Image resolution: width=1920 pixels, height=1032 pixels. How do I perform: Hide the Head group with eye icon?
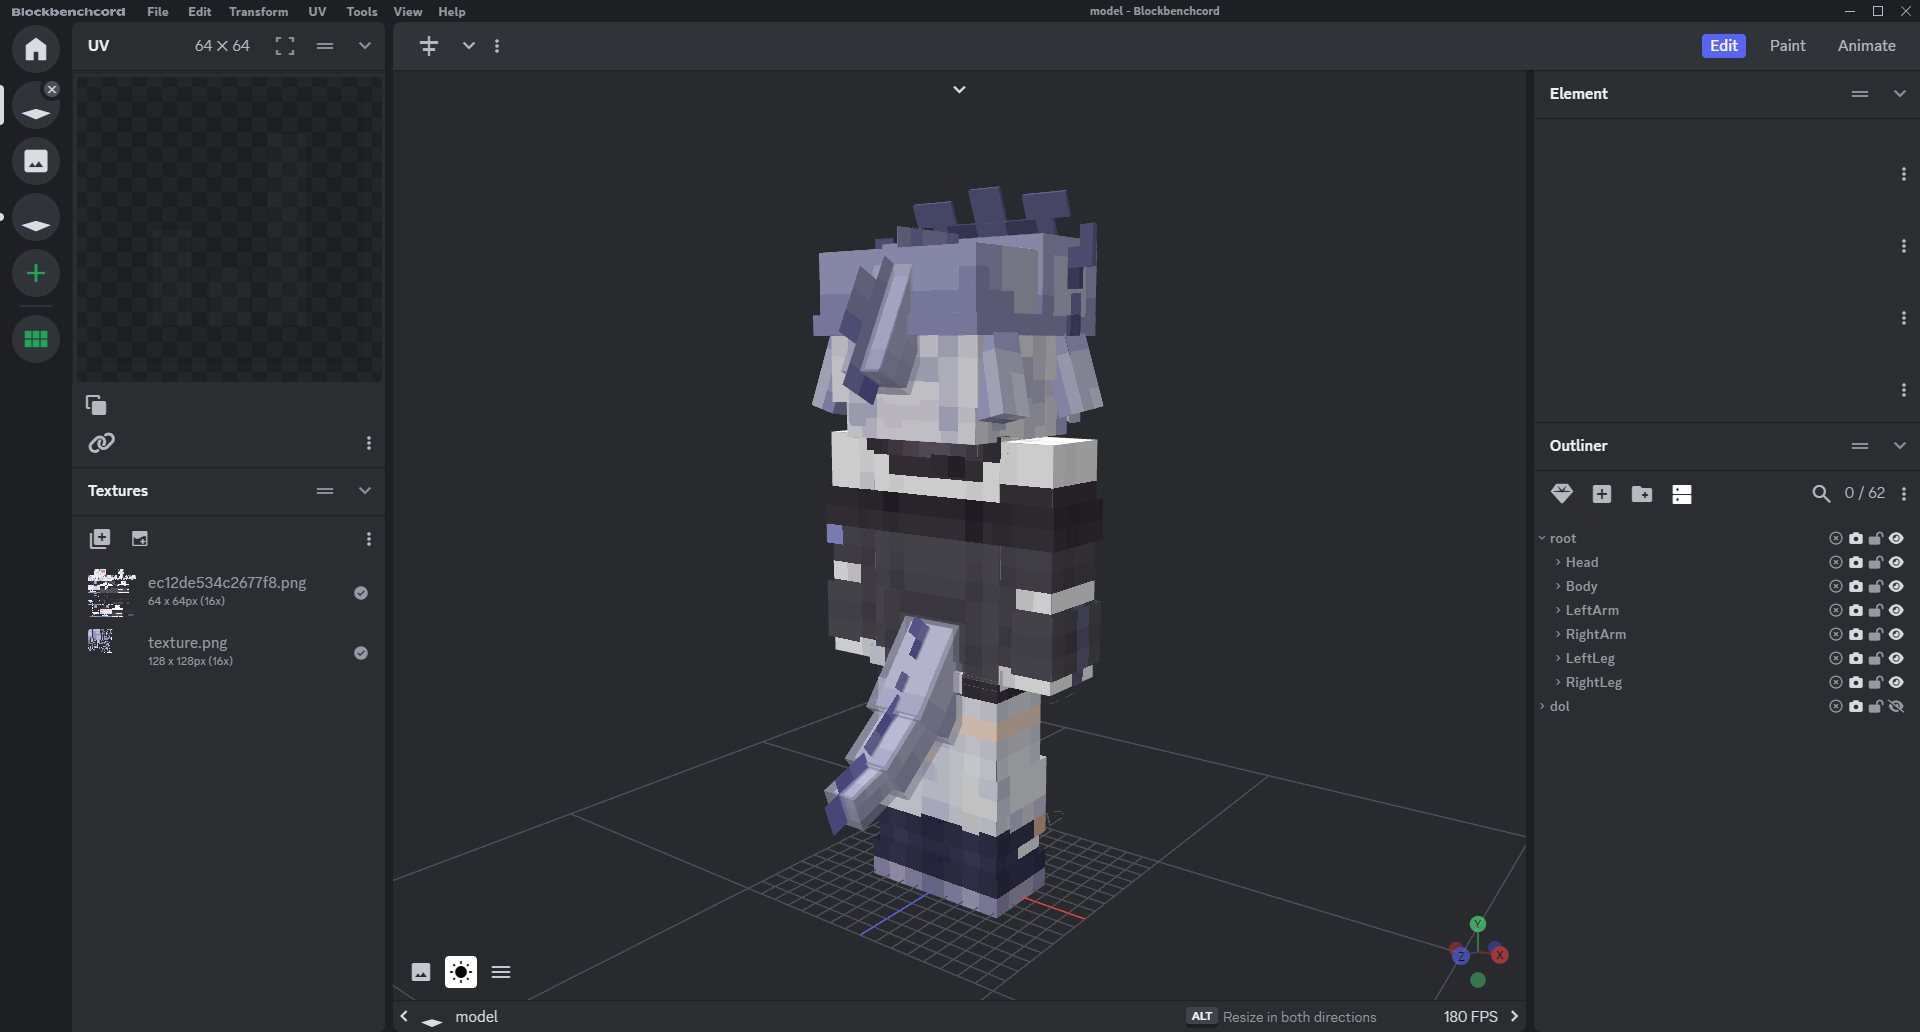(x=1896, y=562)
